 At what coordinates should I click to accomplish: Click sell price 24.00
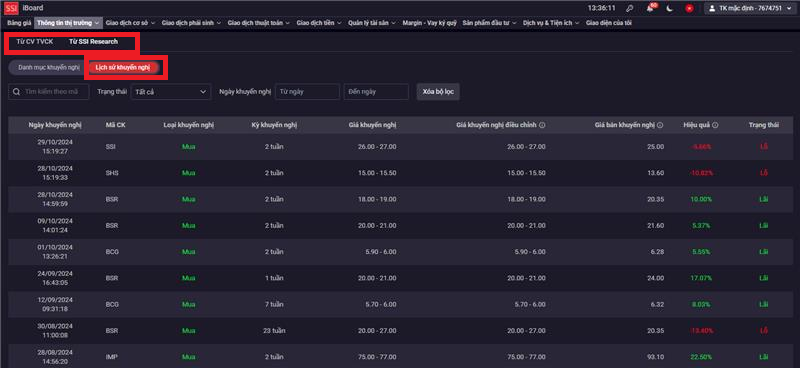pos(655,278)
